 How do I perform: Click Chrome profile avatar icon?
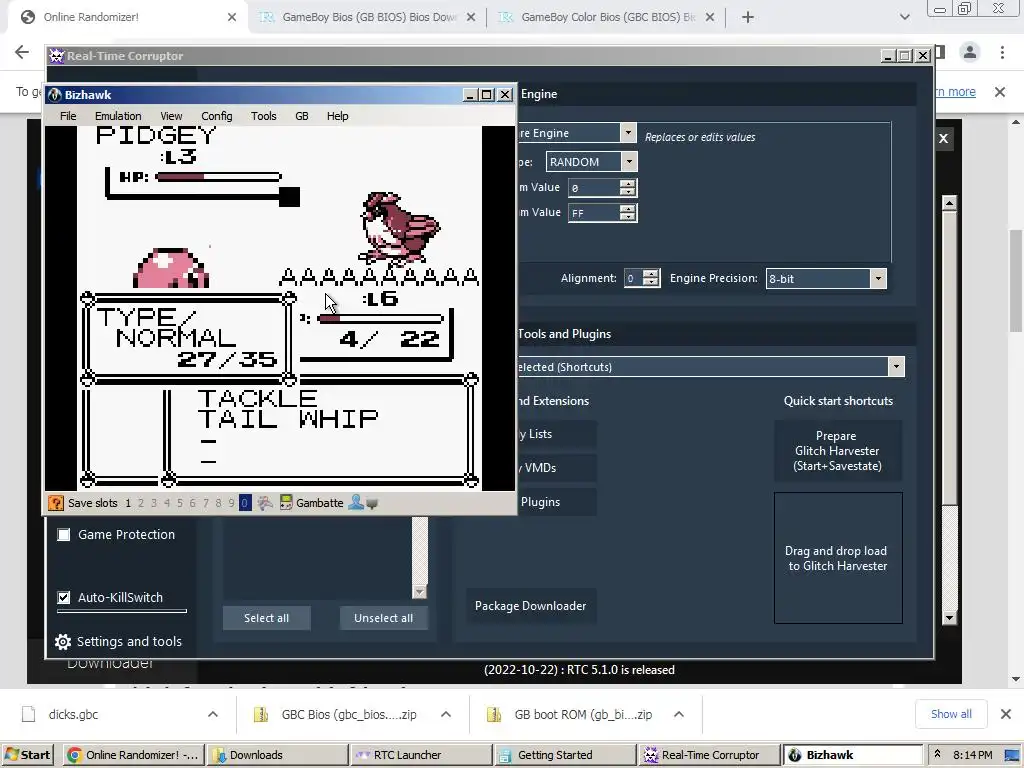click(970, 52)
